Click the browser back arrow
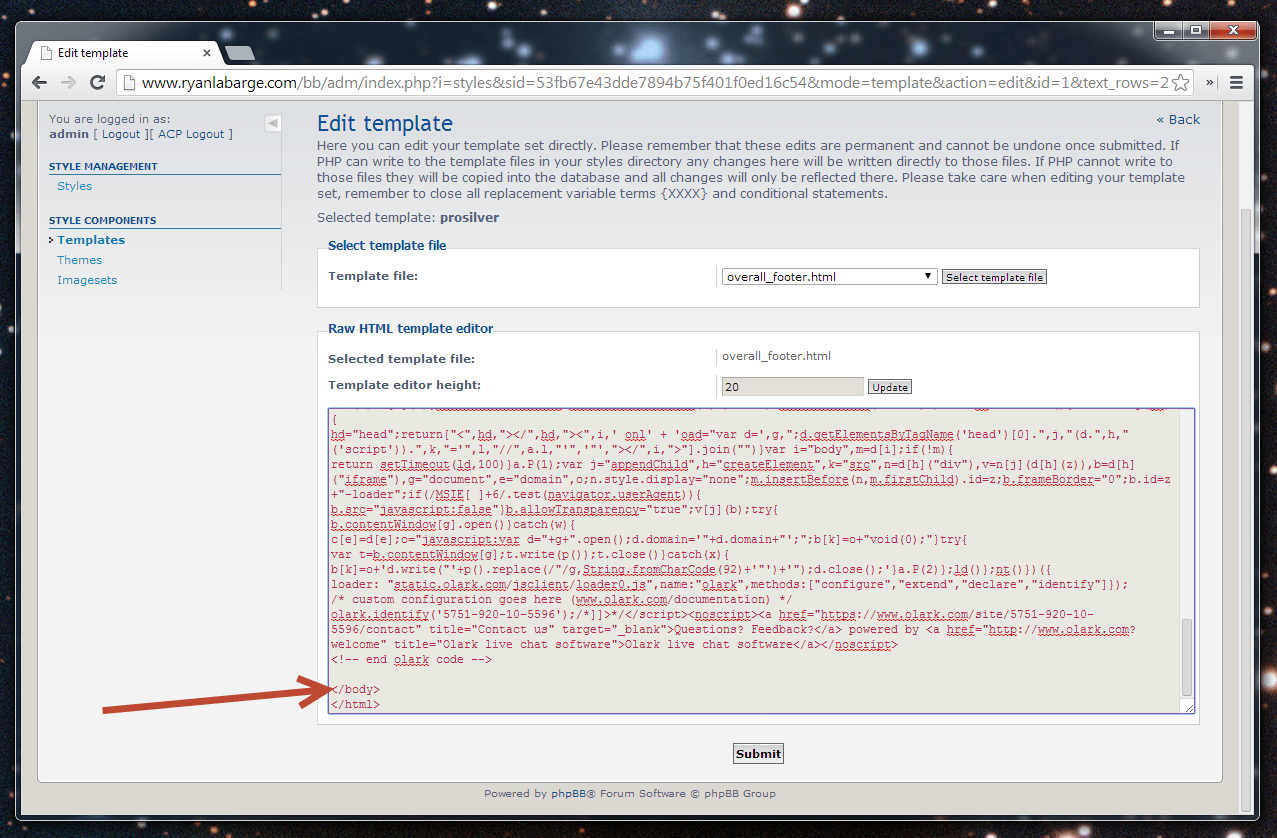This screenshot has width=1277, height=838. tap(41, 82)
